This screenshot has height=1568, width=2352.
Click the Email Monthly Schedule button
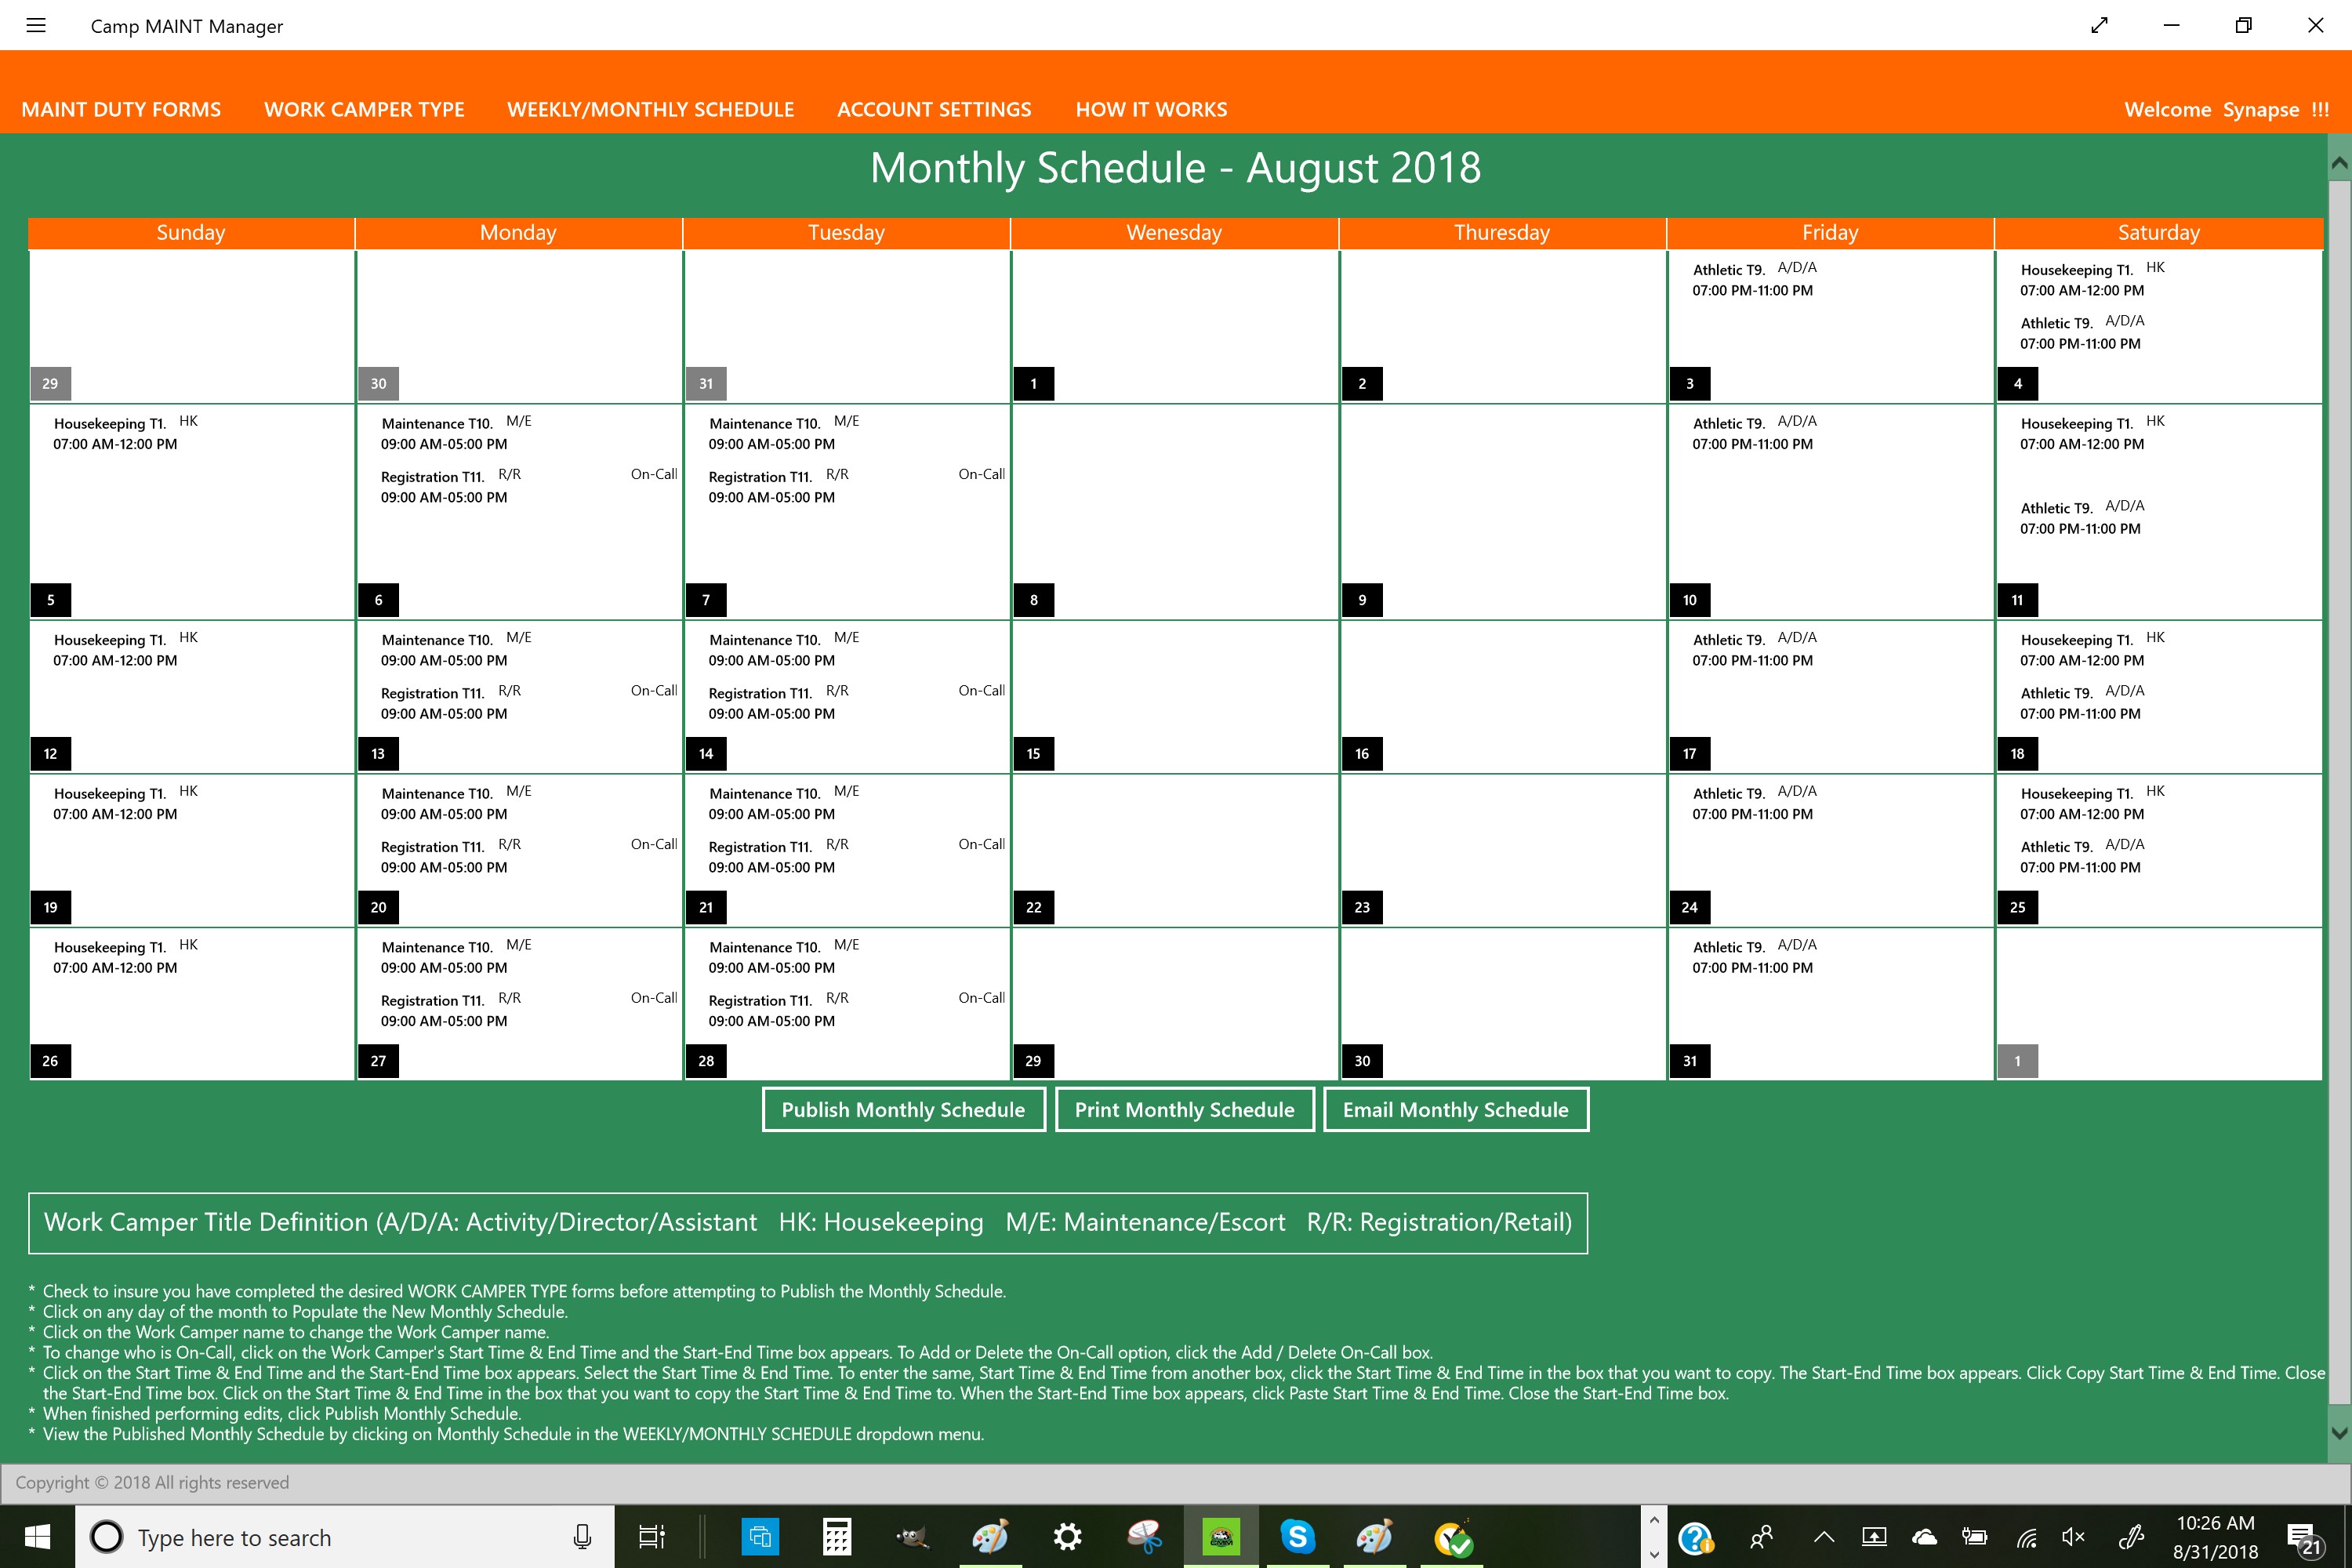coord(1455,1110)
